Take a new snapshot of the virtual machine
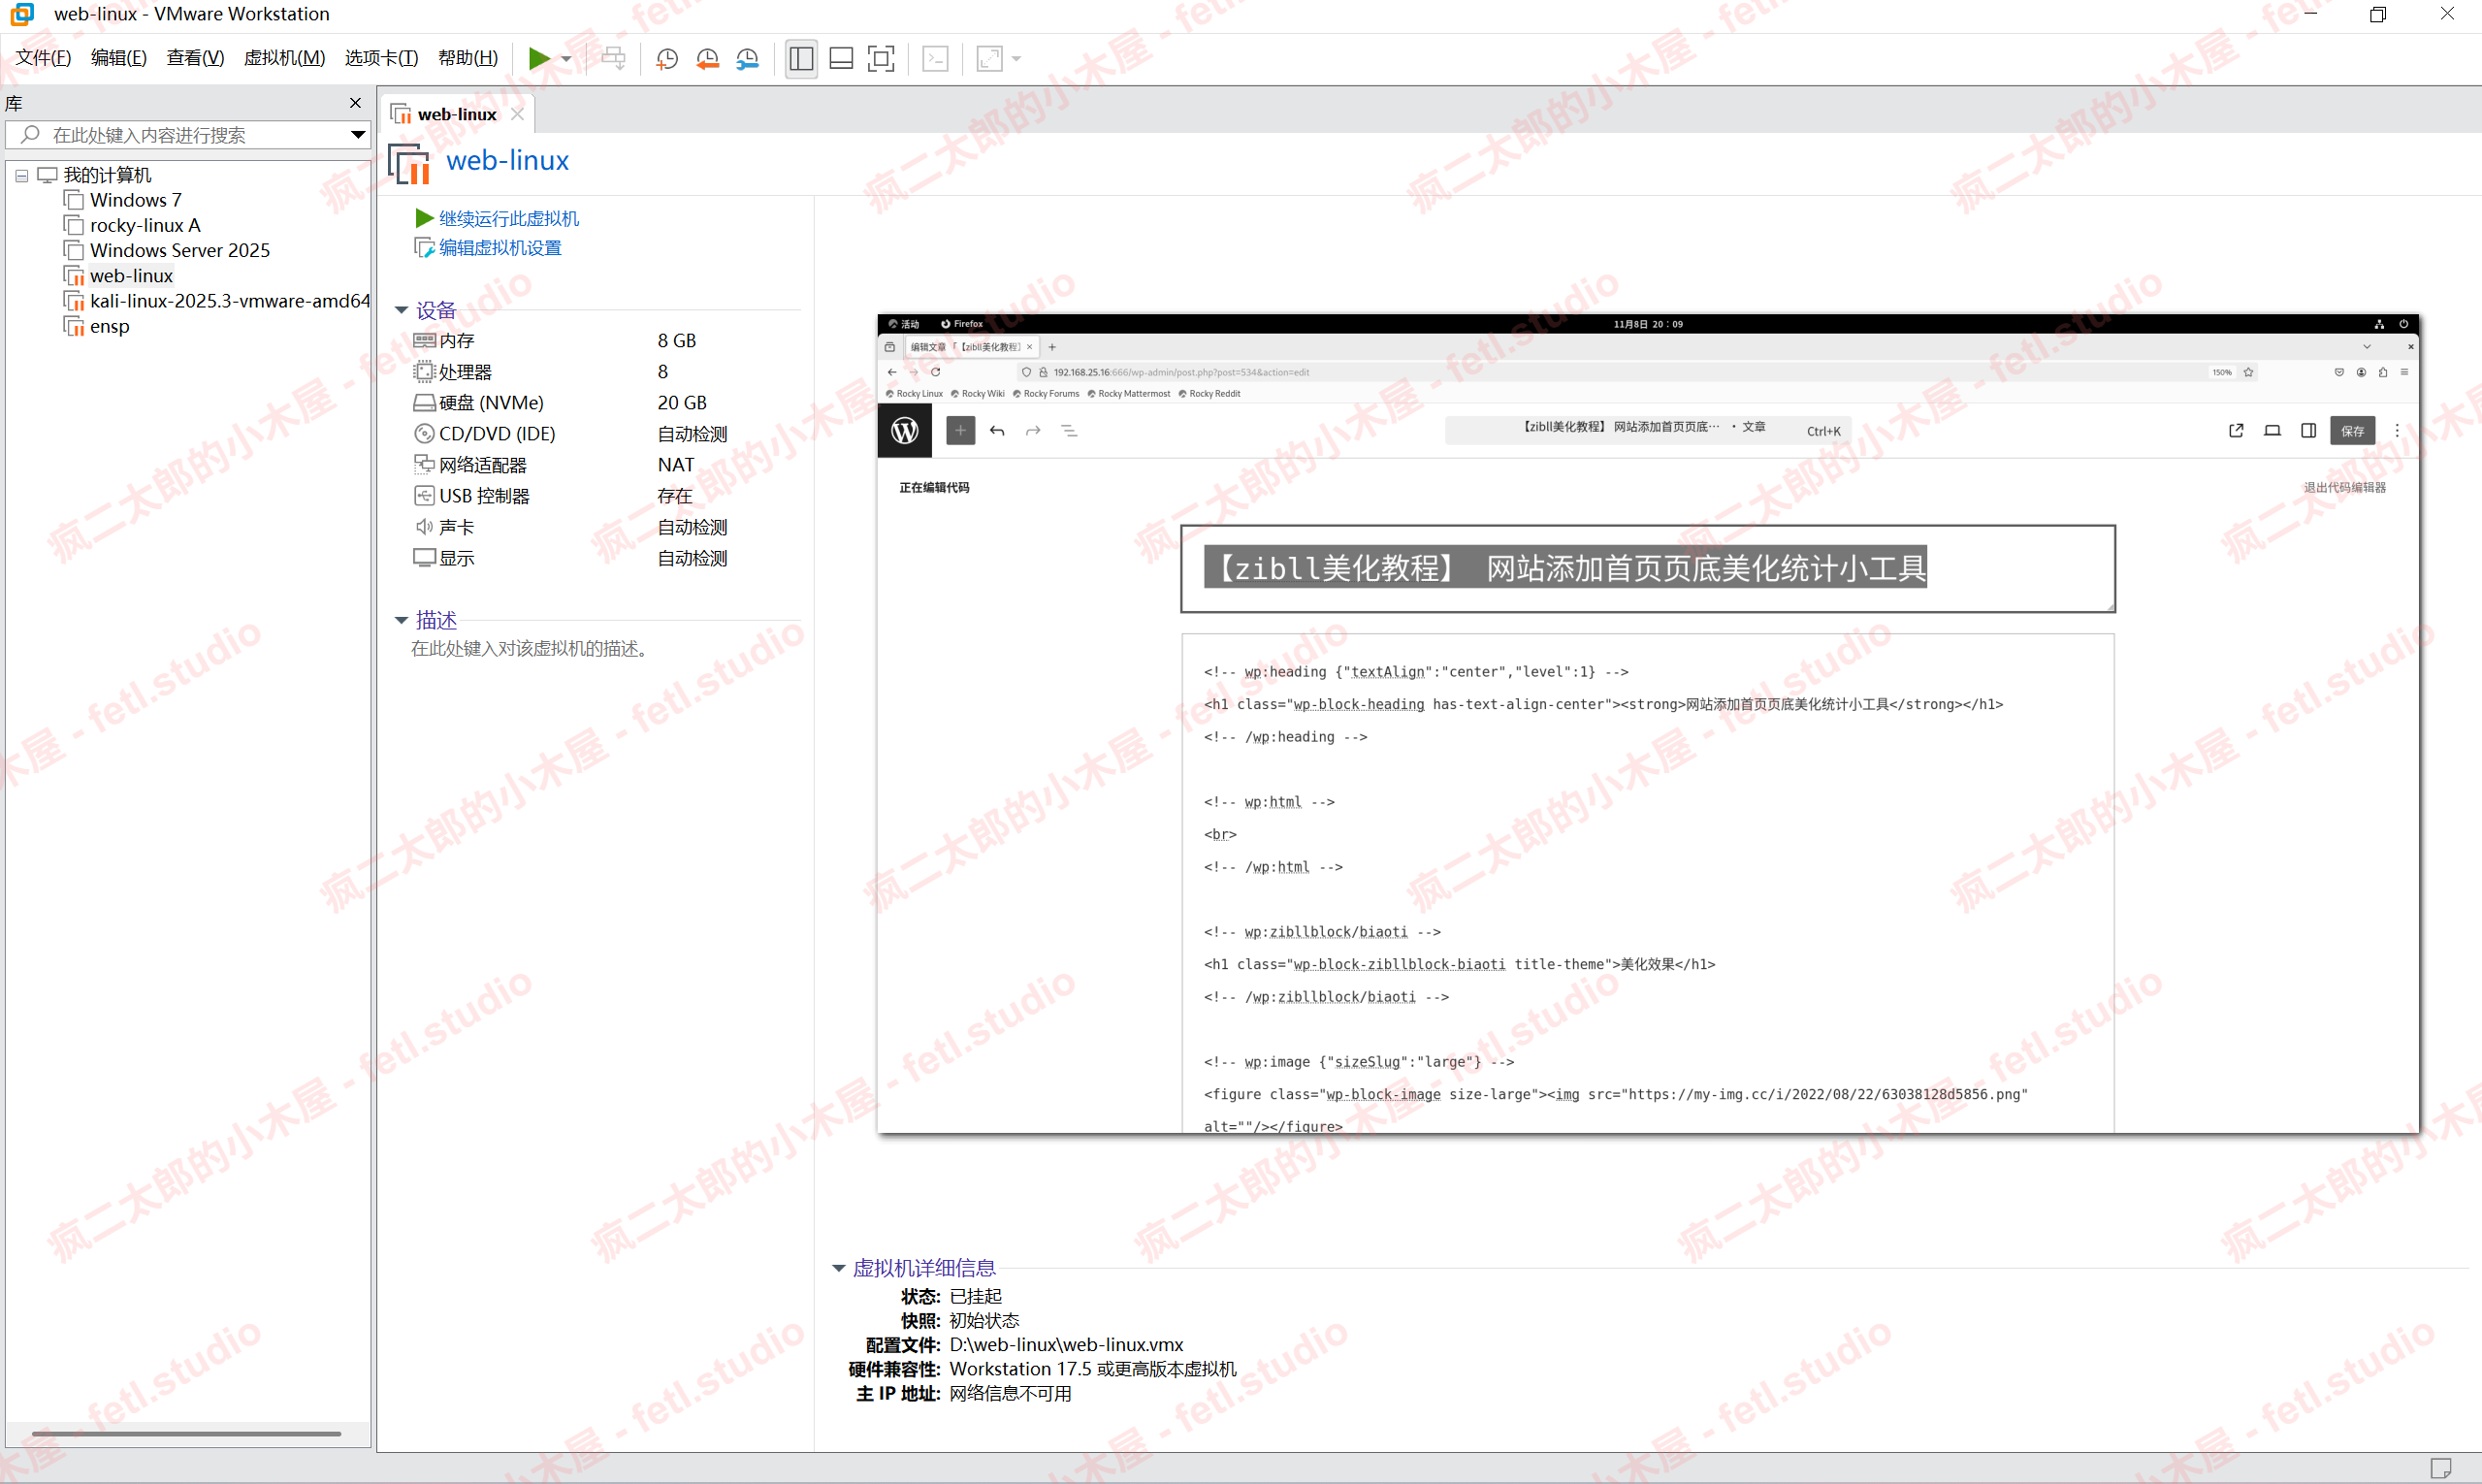Viewport: 2482px width, 1484px height. point(666,58)
